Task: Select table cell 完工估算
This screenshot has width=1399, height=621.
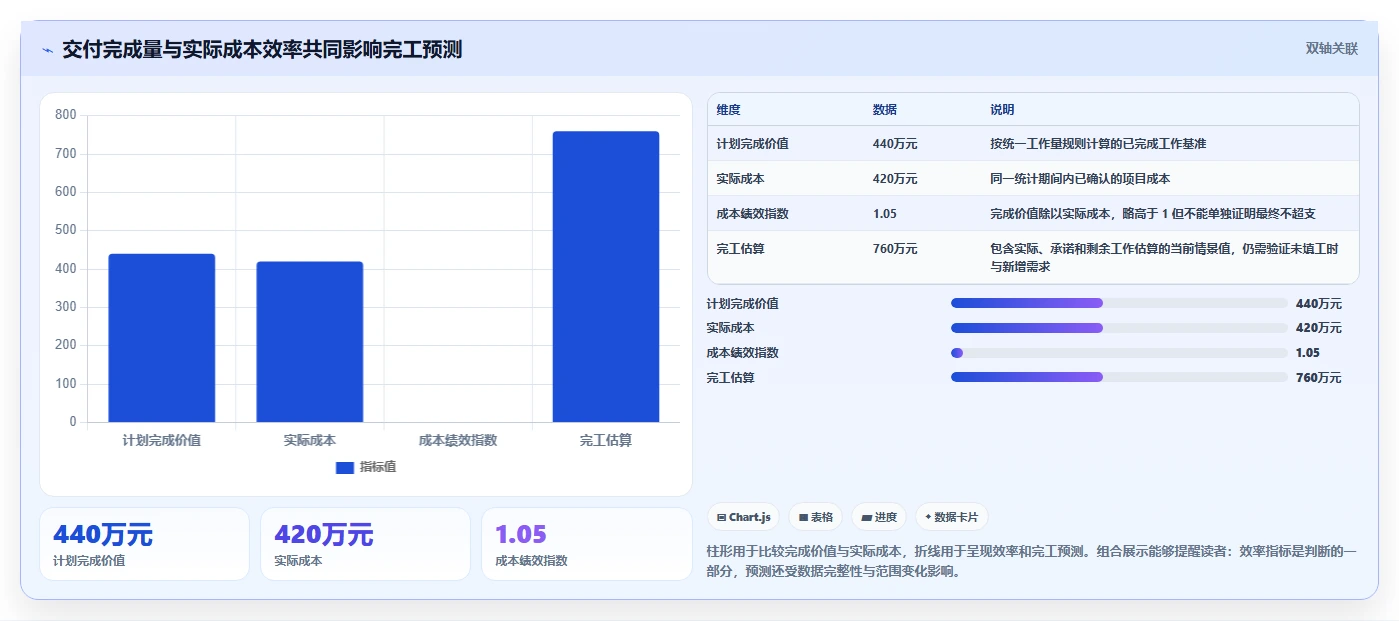Action: click(x=741, y=249)
